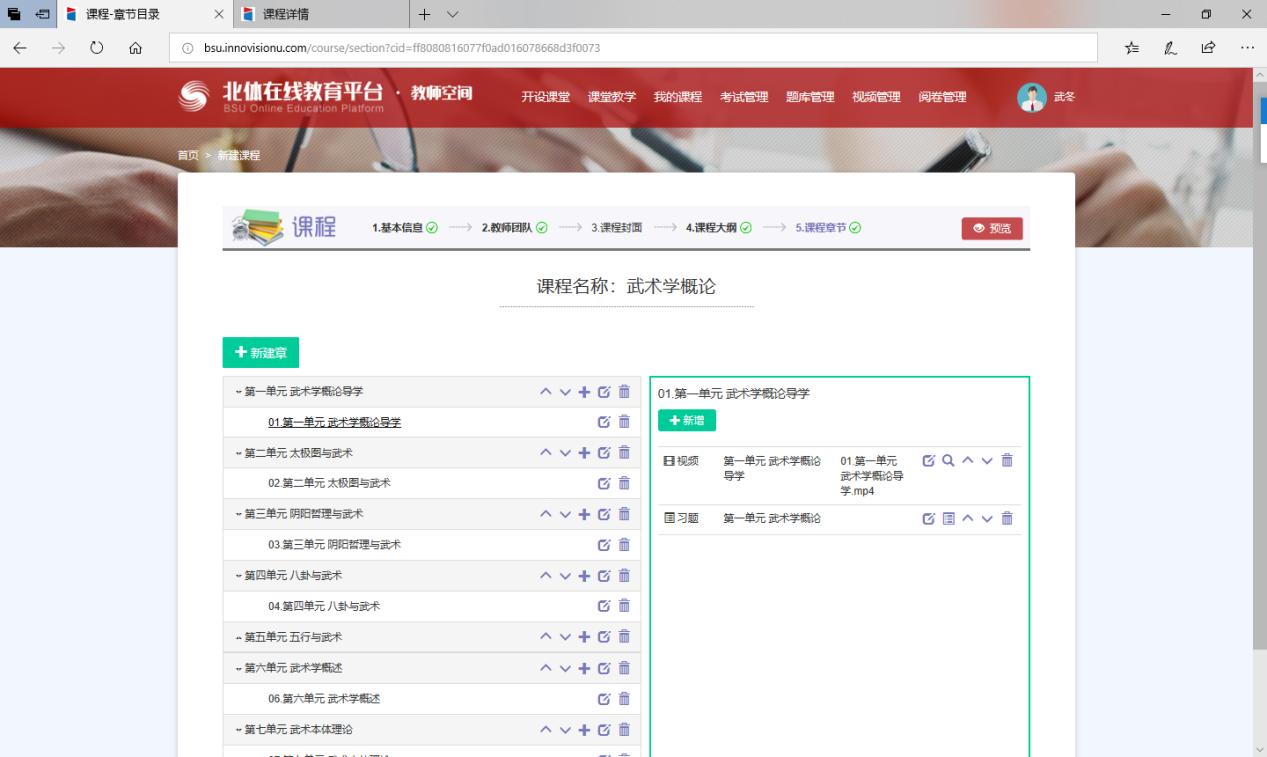Click the 预览 button
1267x757 pixels.
coord(991,228)
